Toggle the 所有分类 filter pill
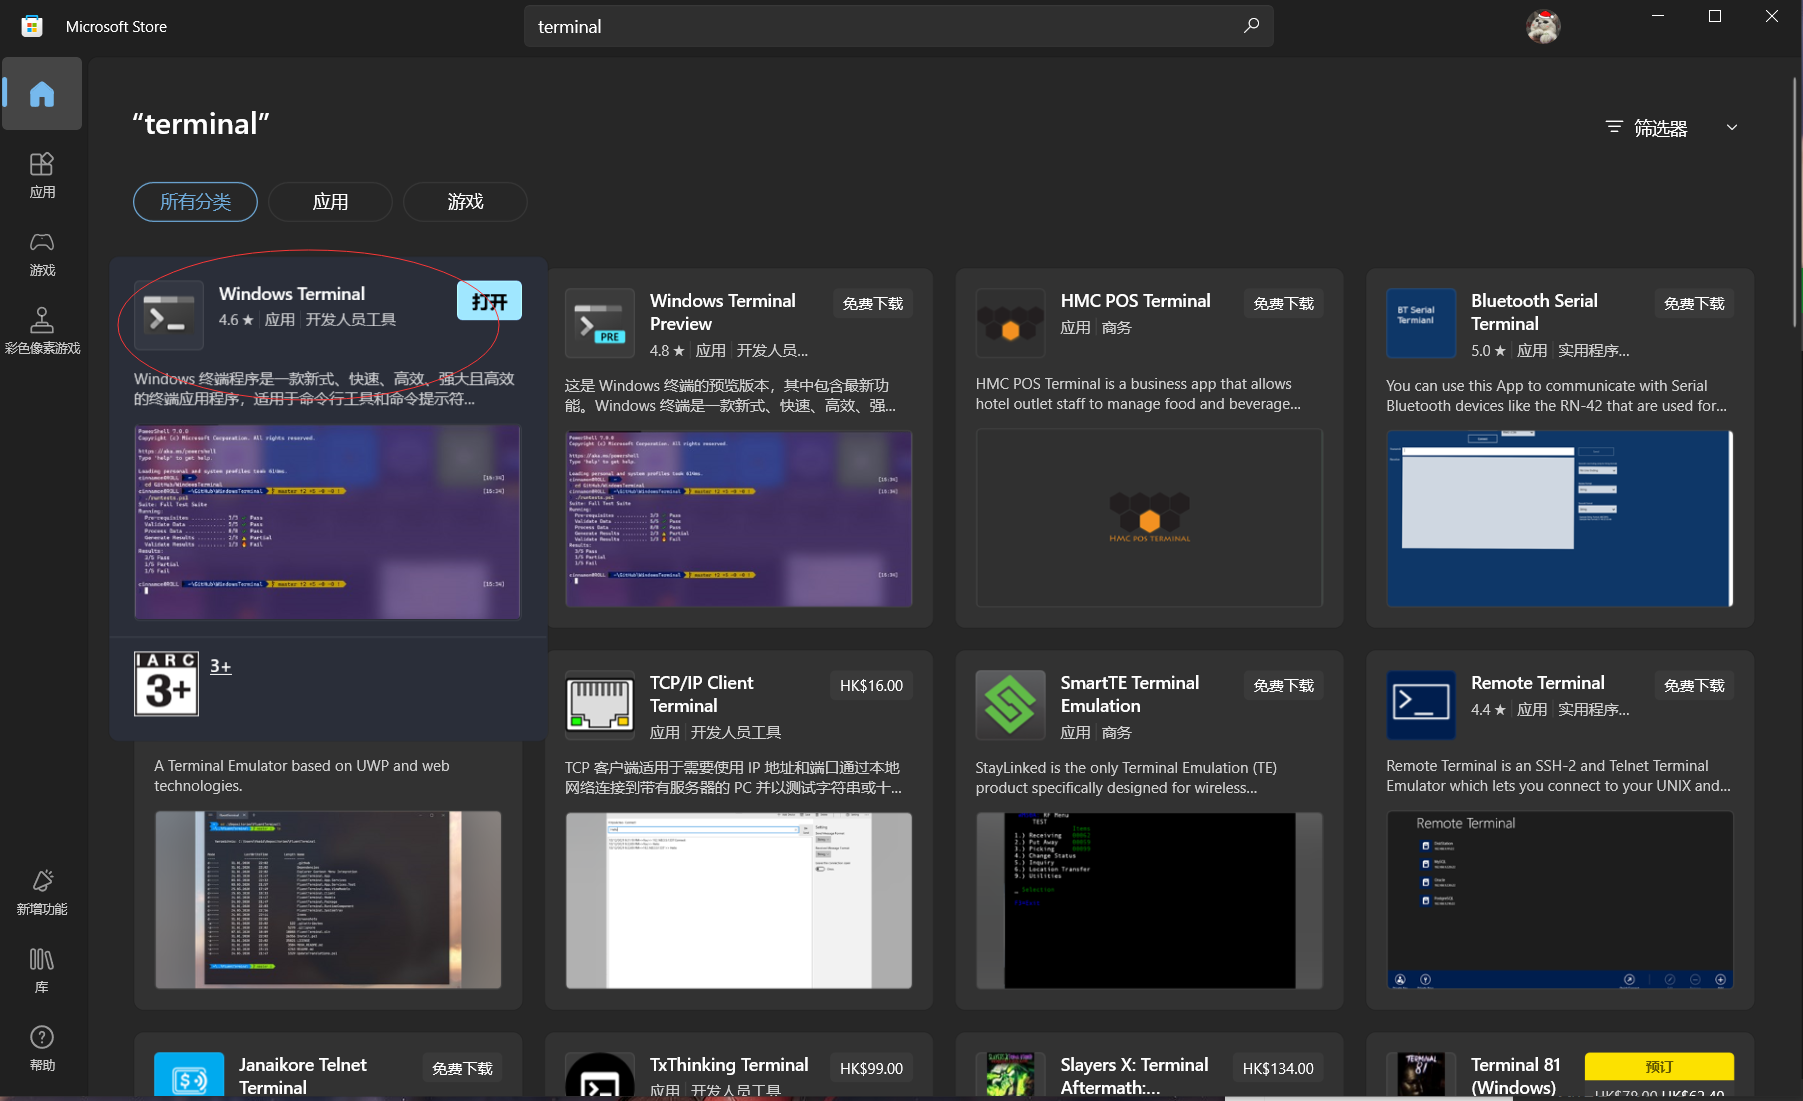Screen dimensions: 1803x1101 coord(194,201)
